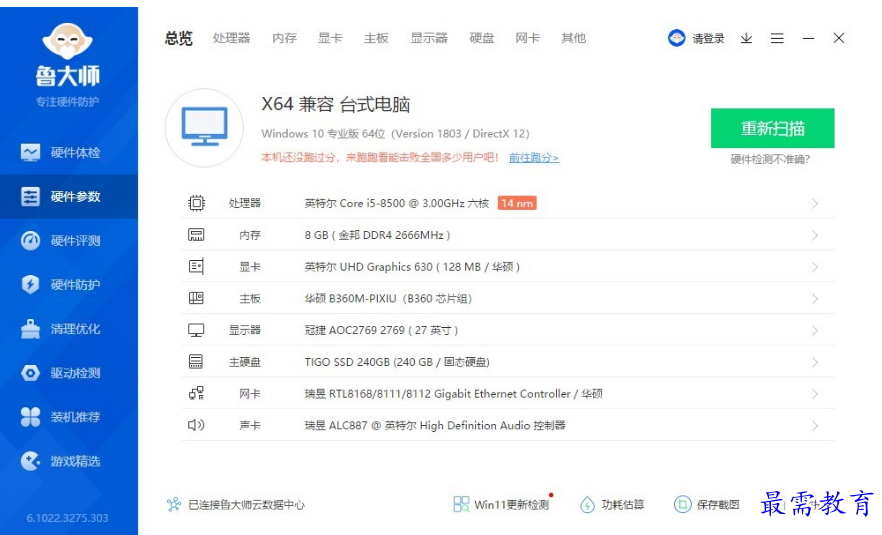Image resolution: width=882 pixels, height=535 pixels.
Task: Switch to the 处理器 tab
Action: pyautogui.click(x=231, y=38)
